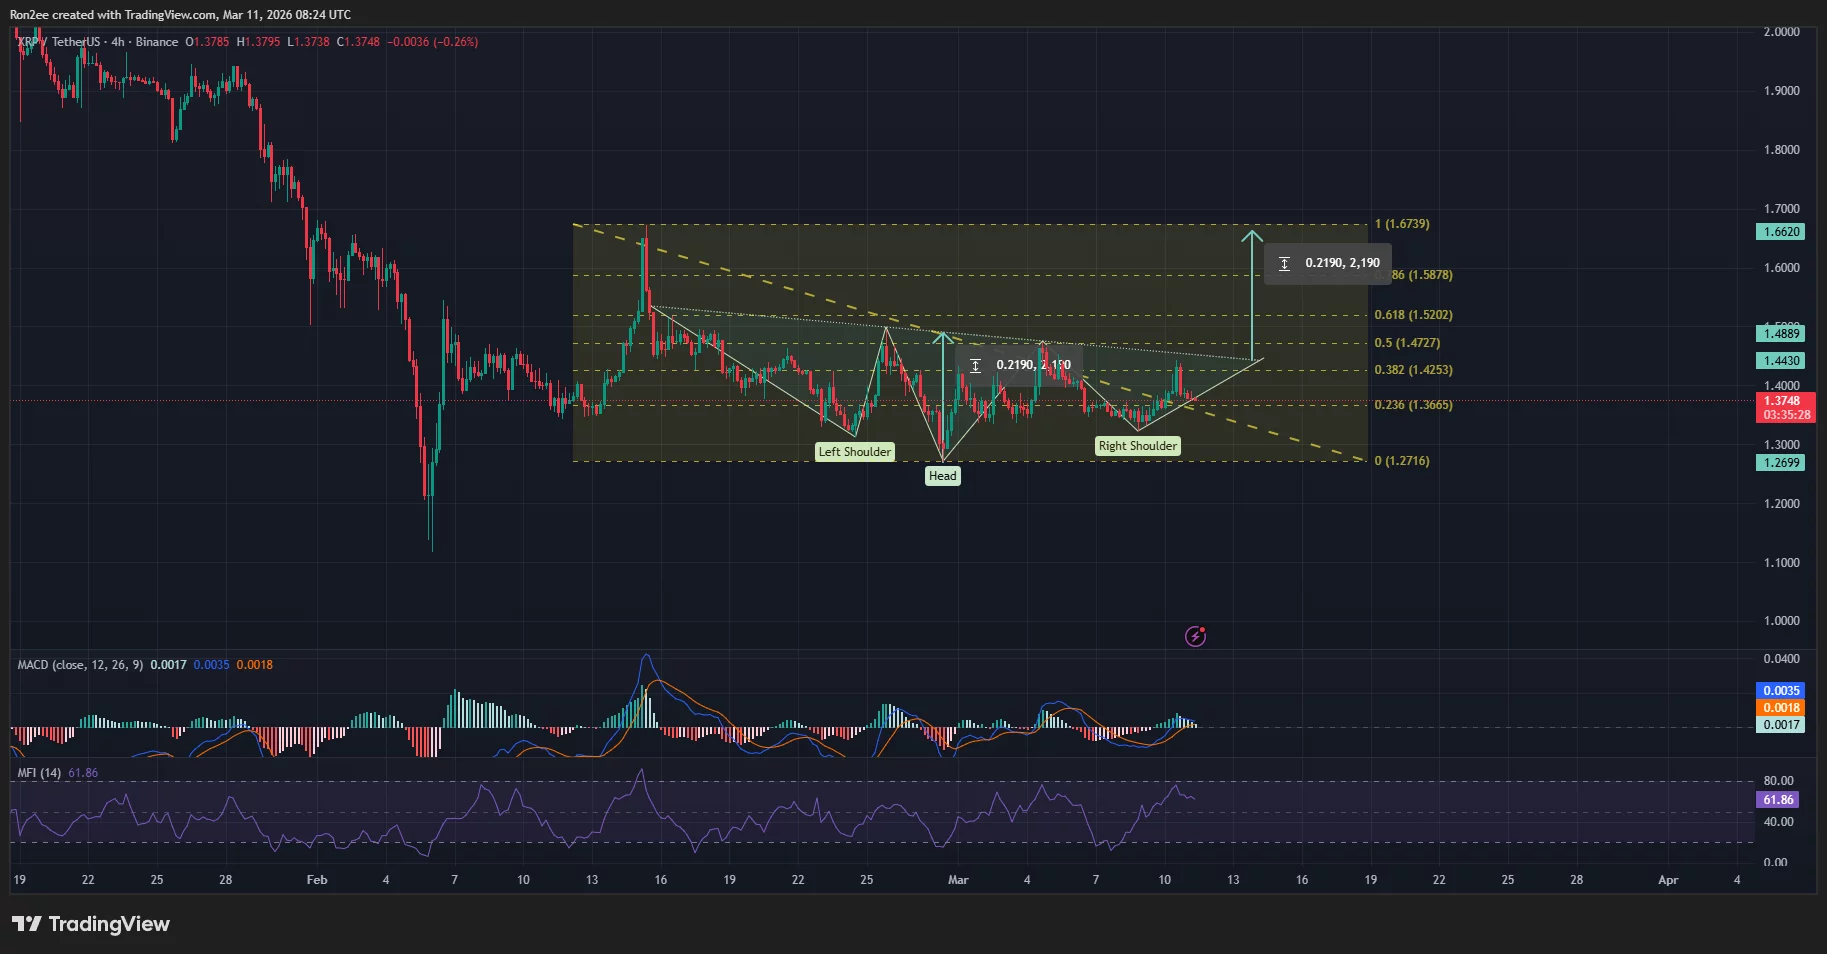Click the red current price badge 1.3748
Image resolution: width=1827 pixels, height=954 pixels.
click(x=1786, y=401)
